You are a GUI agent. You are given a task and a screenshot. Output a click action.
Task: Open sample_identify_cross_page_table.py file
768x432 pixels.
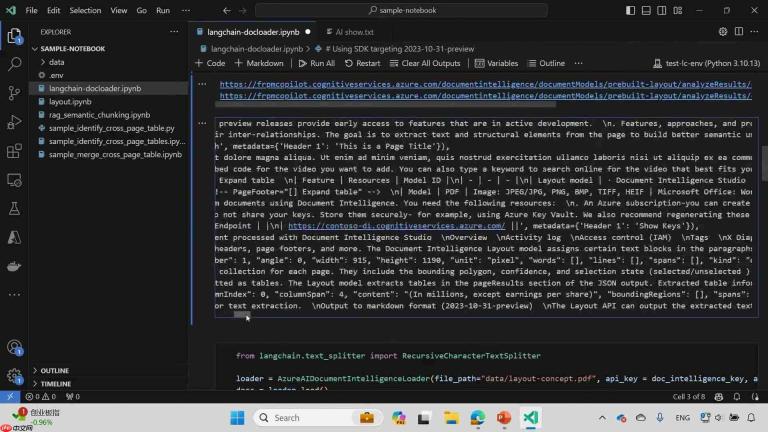click(x=112, y=128)
